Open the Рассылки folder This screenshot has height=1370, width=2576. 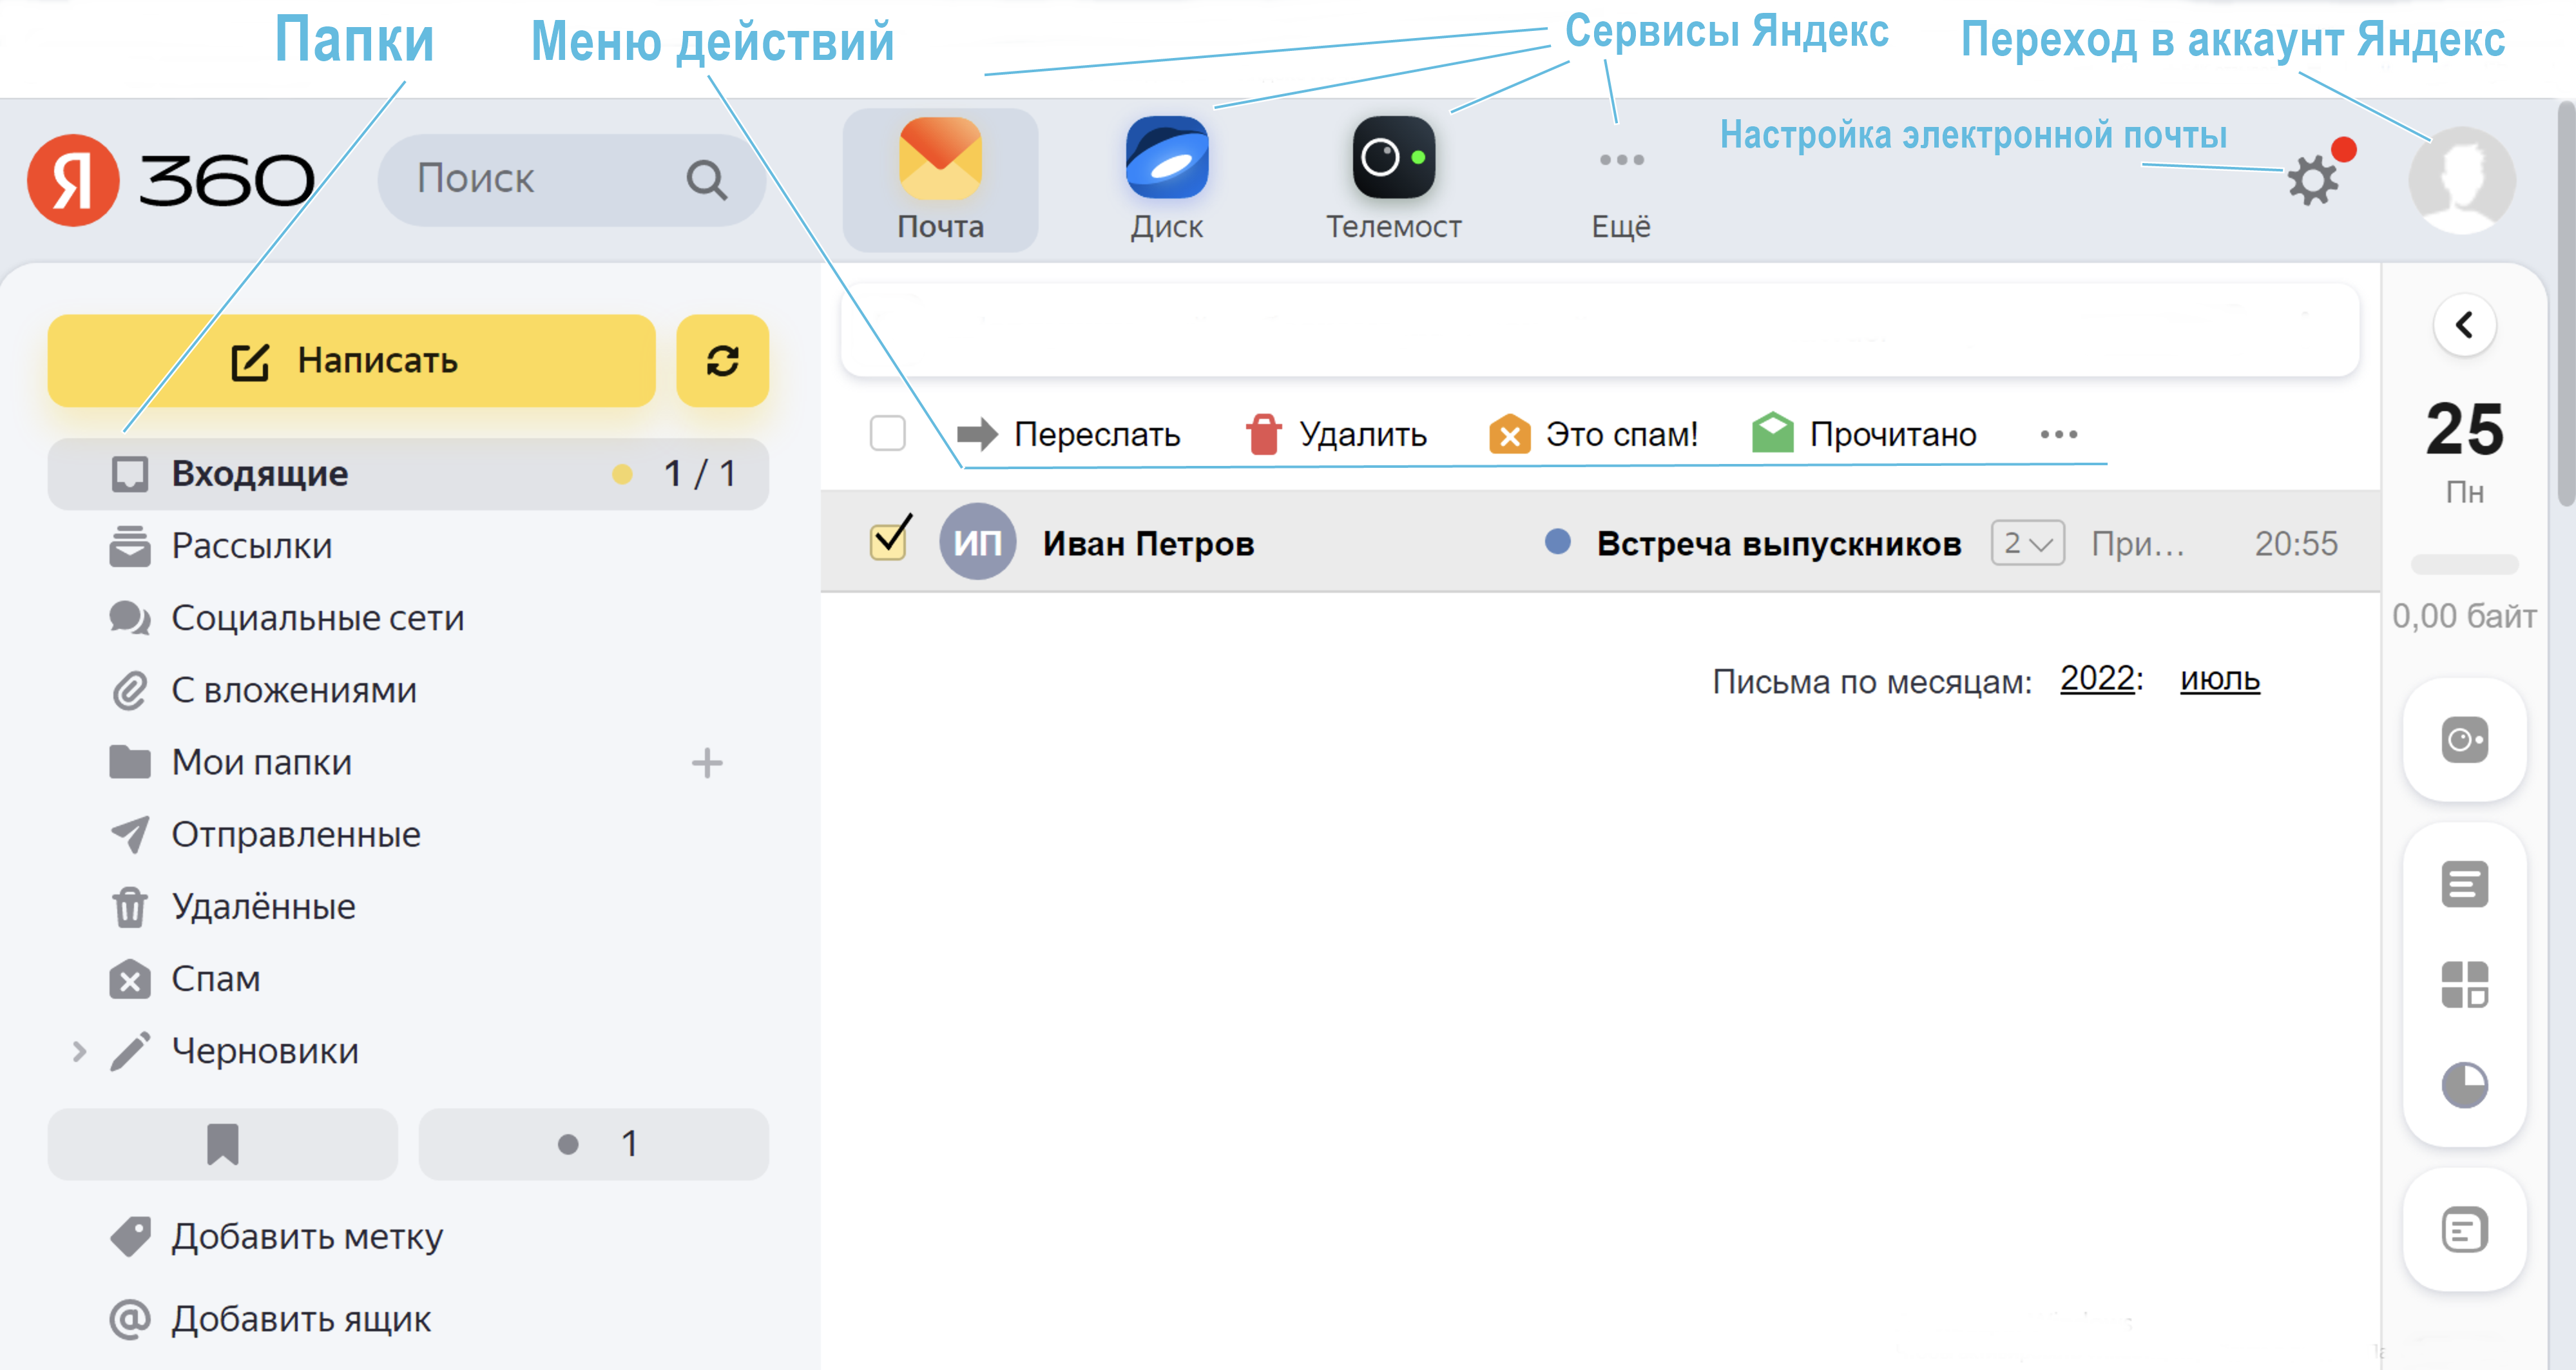tap(252, 546)
